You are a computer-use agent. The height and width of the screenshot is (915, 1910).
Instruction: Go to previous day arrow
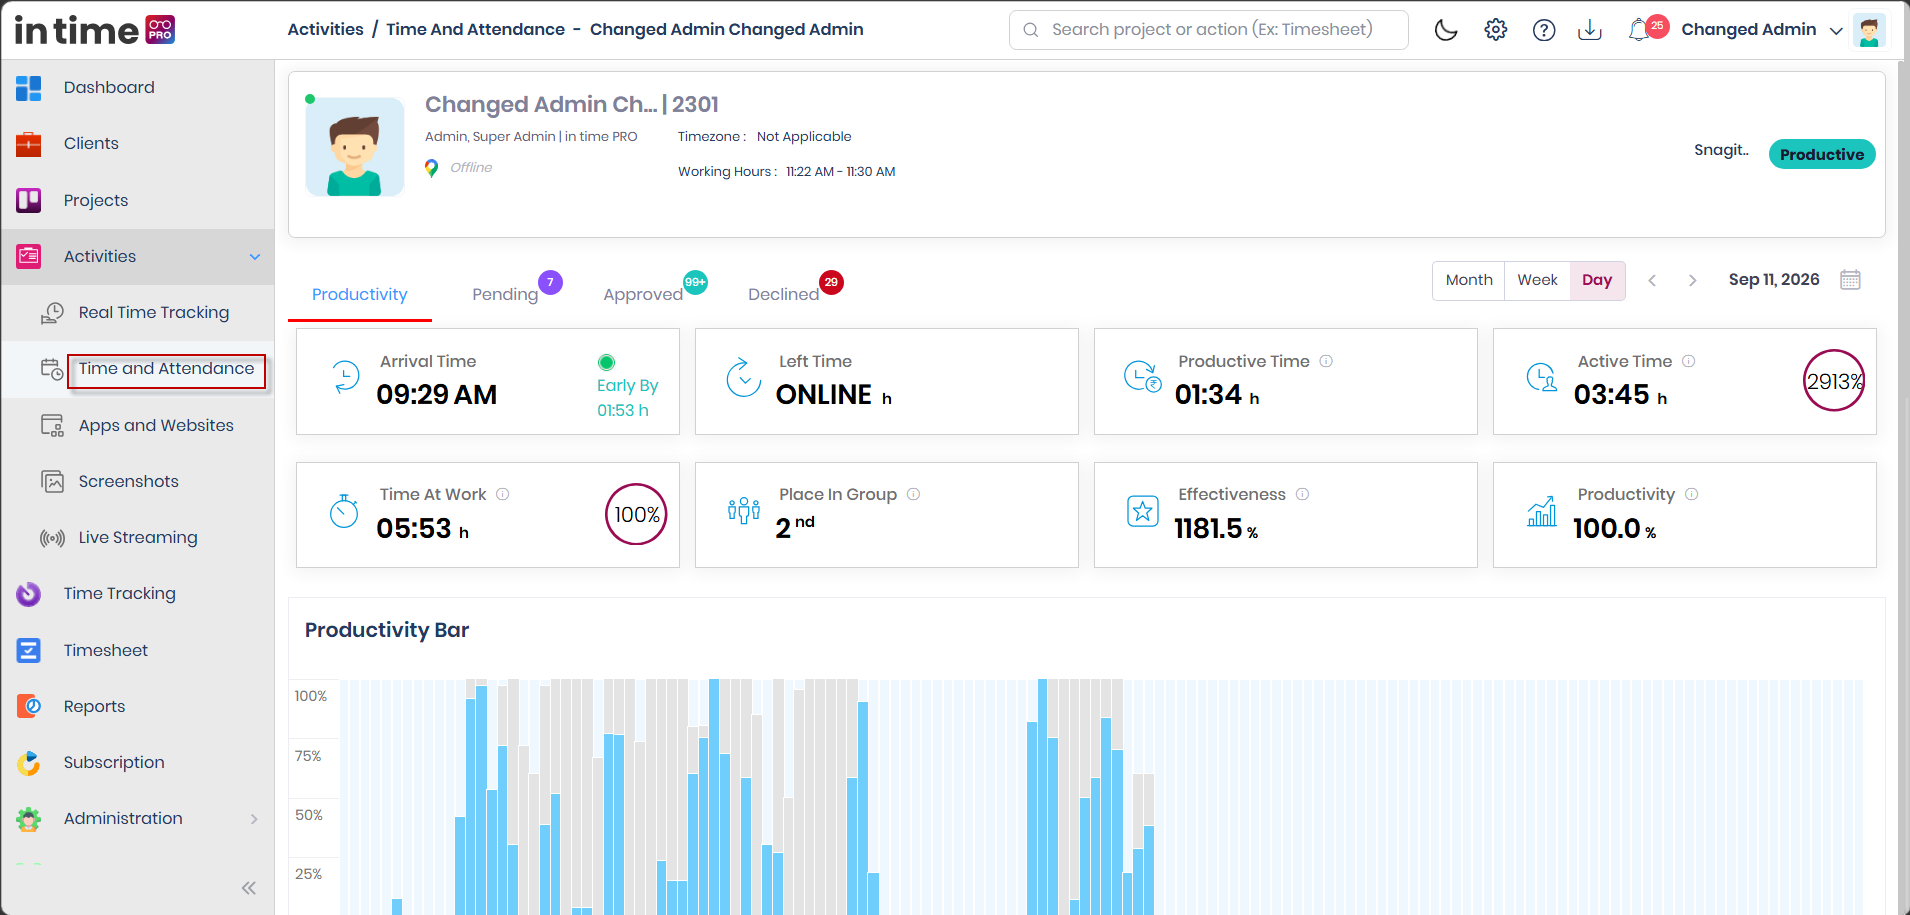coord(1652,280)
